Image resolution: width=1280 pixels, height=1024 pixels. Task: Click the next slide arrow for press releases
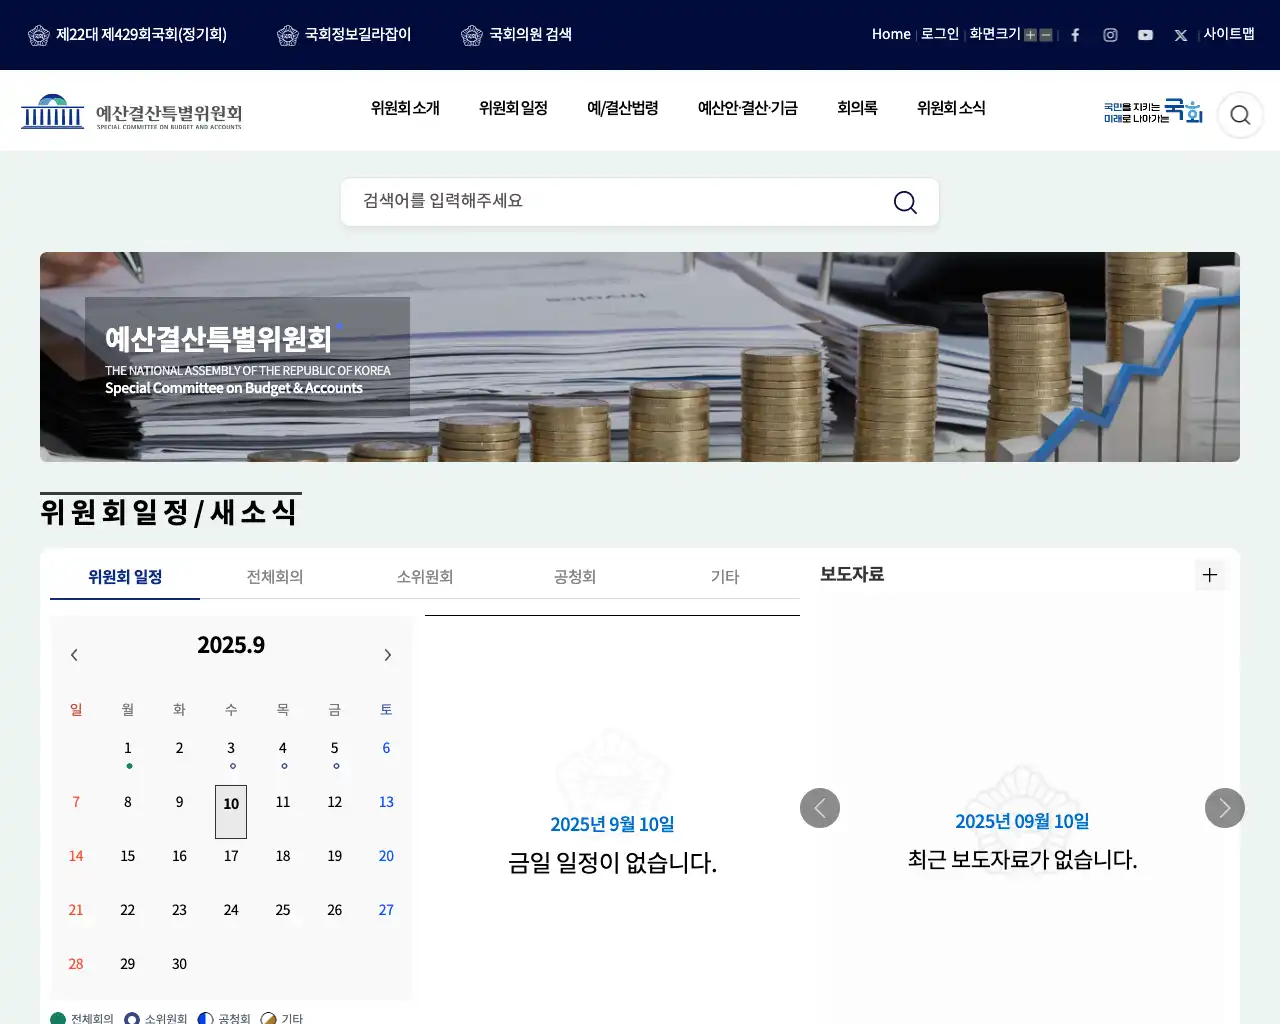1225,808
